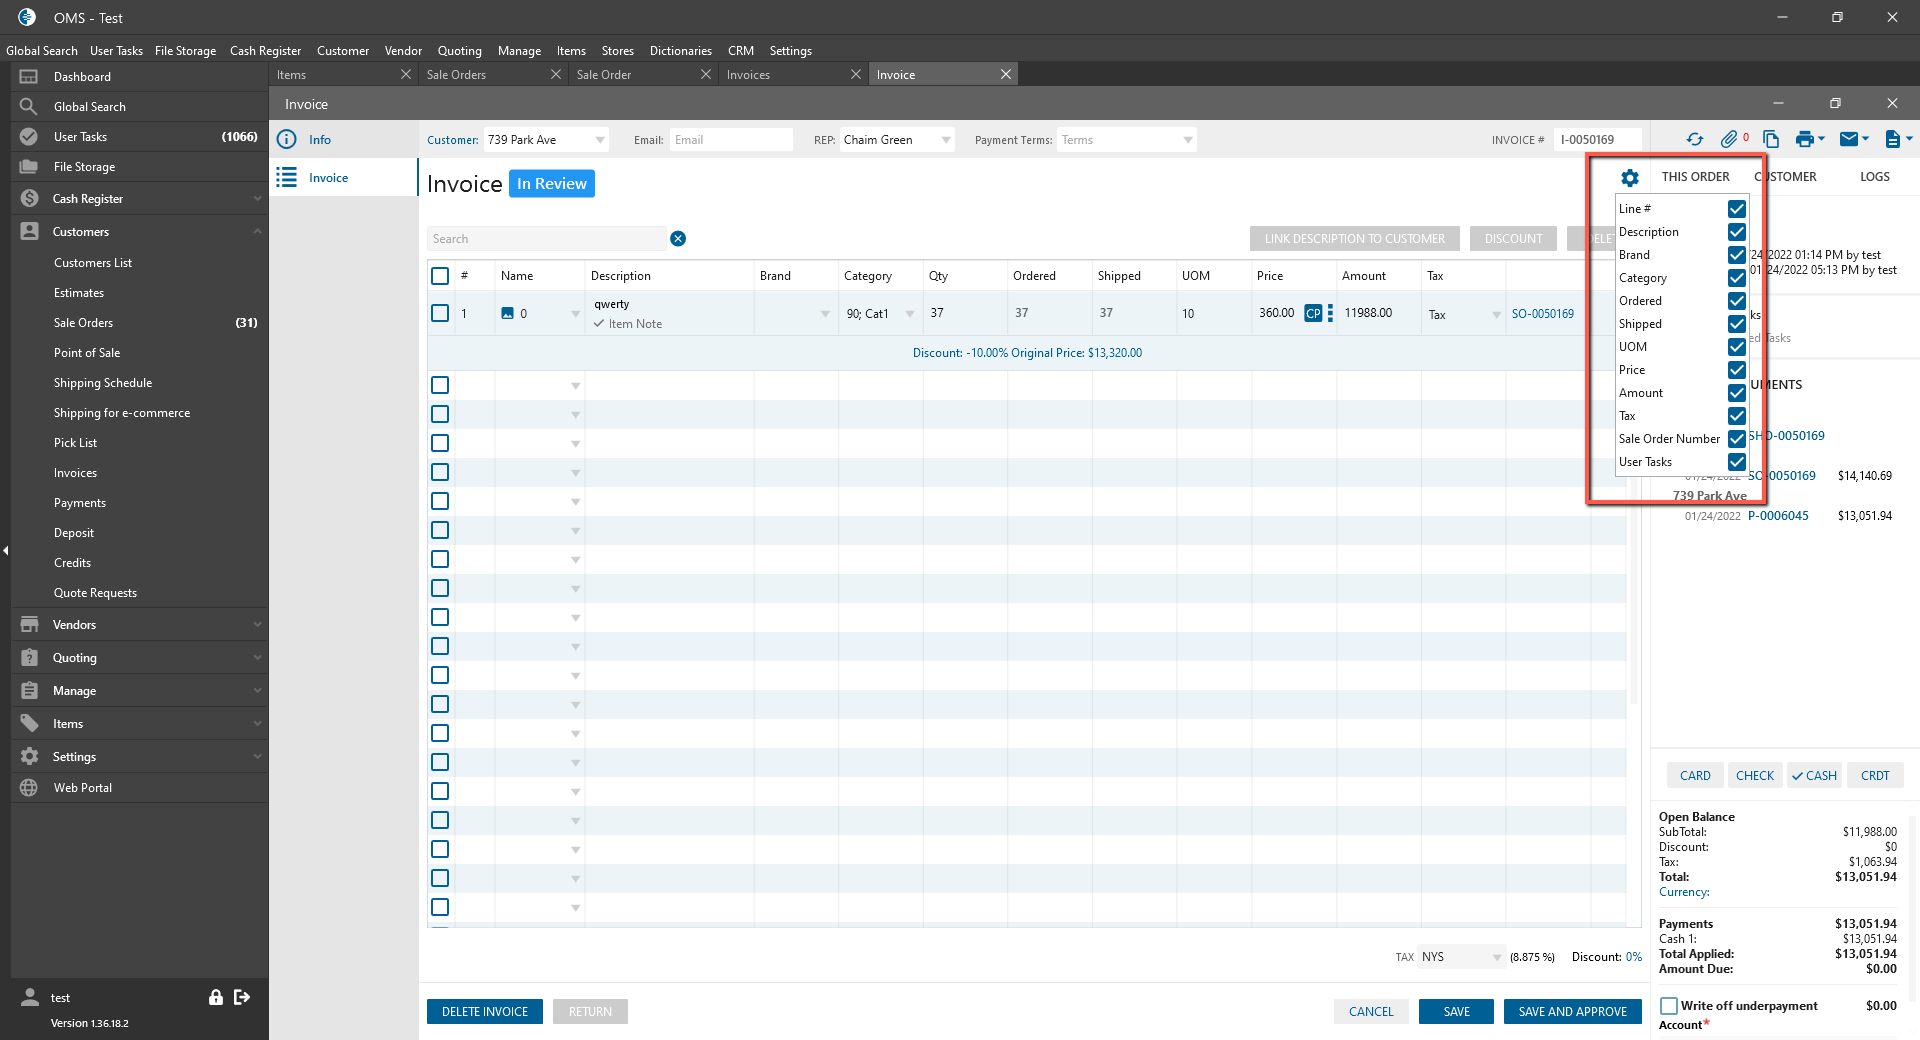Close the Sale Orders tab
This screenshot has height=1040, width=1920.
[x=556, y=75]
